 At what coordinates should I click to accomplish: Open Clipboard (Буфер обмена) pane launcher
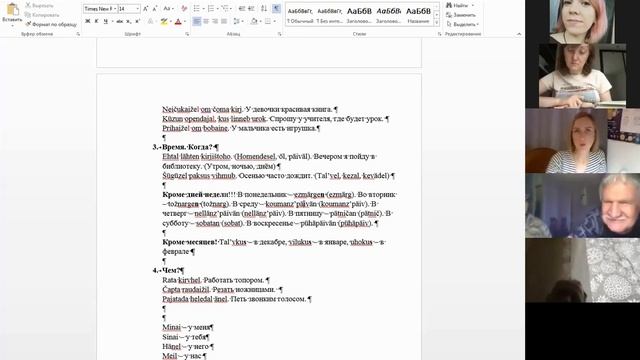pos(78,34)
